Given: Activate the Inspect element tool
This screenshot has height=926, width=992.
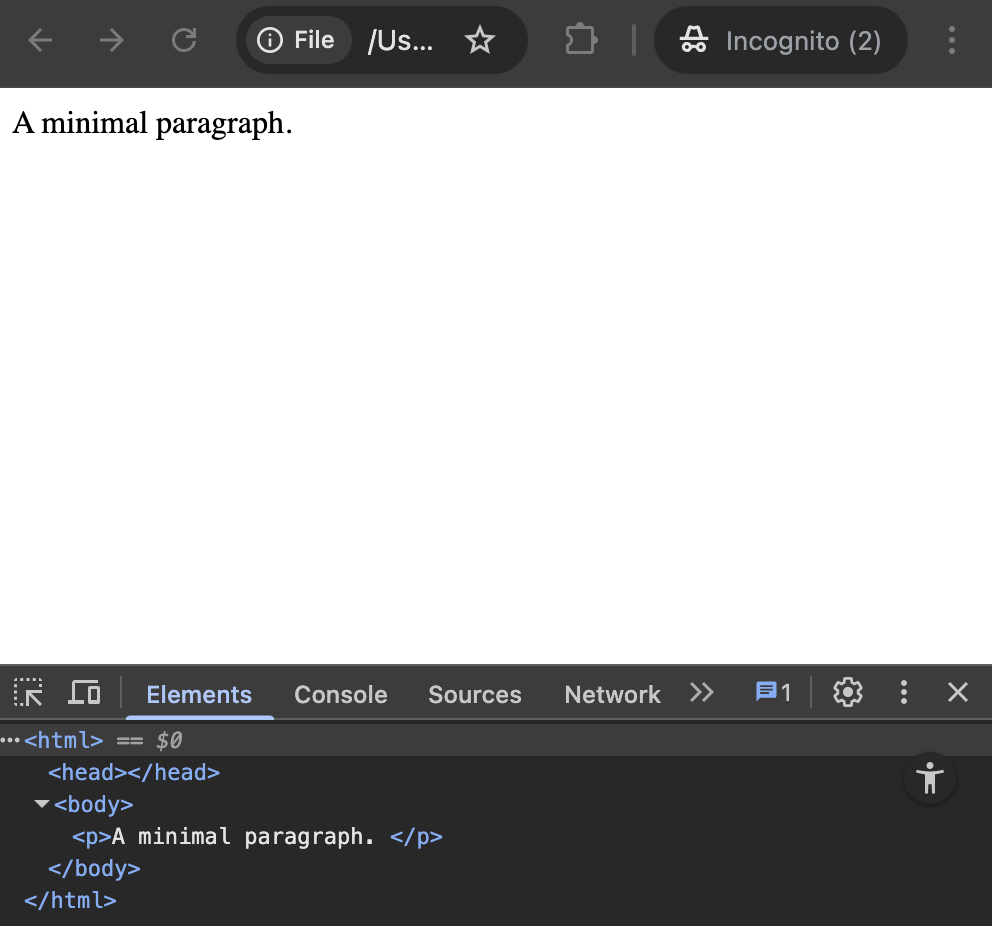Looking at the screenshot, I should coord(28,692).
